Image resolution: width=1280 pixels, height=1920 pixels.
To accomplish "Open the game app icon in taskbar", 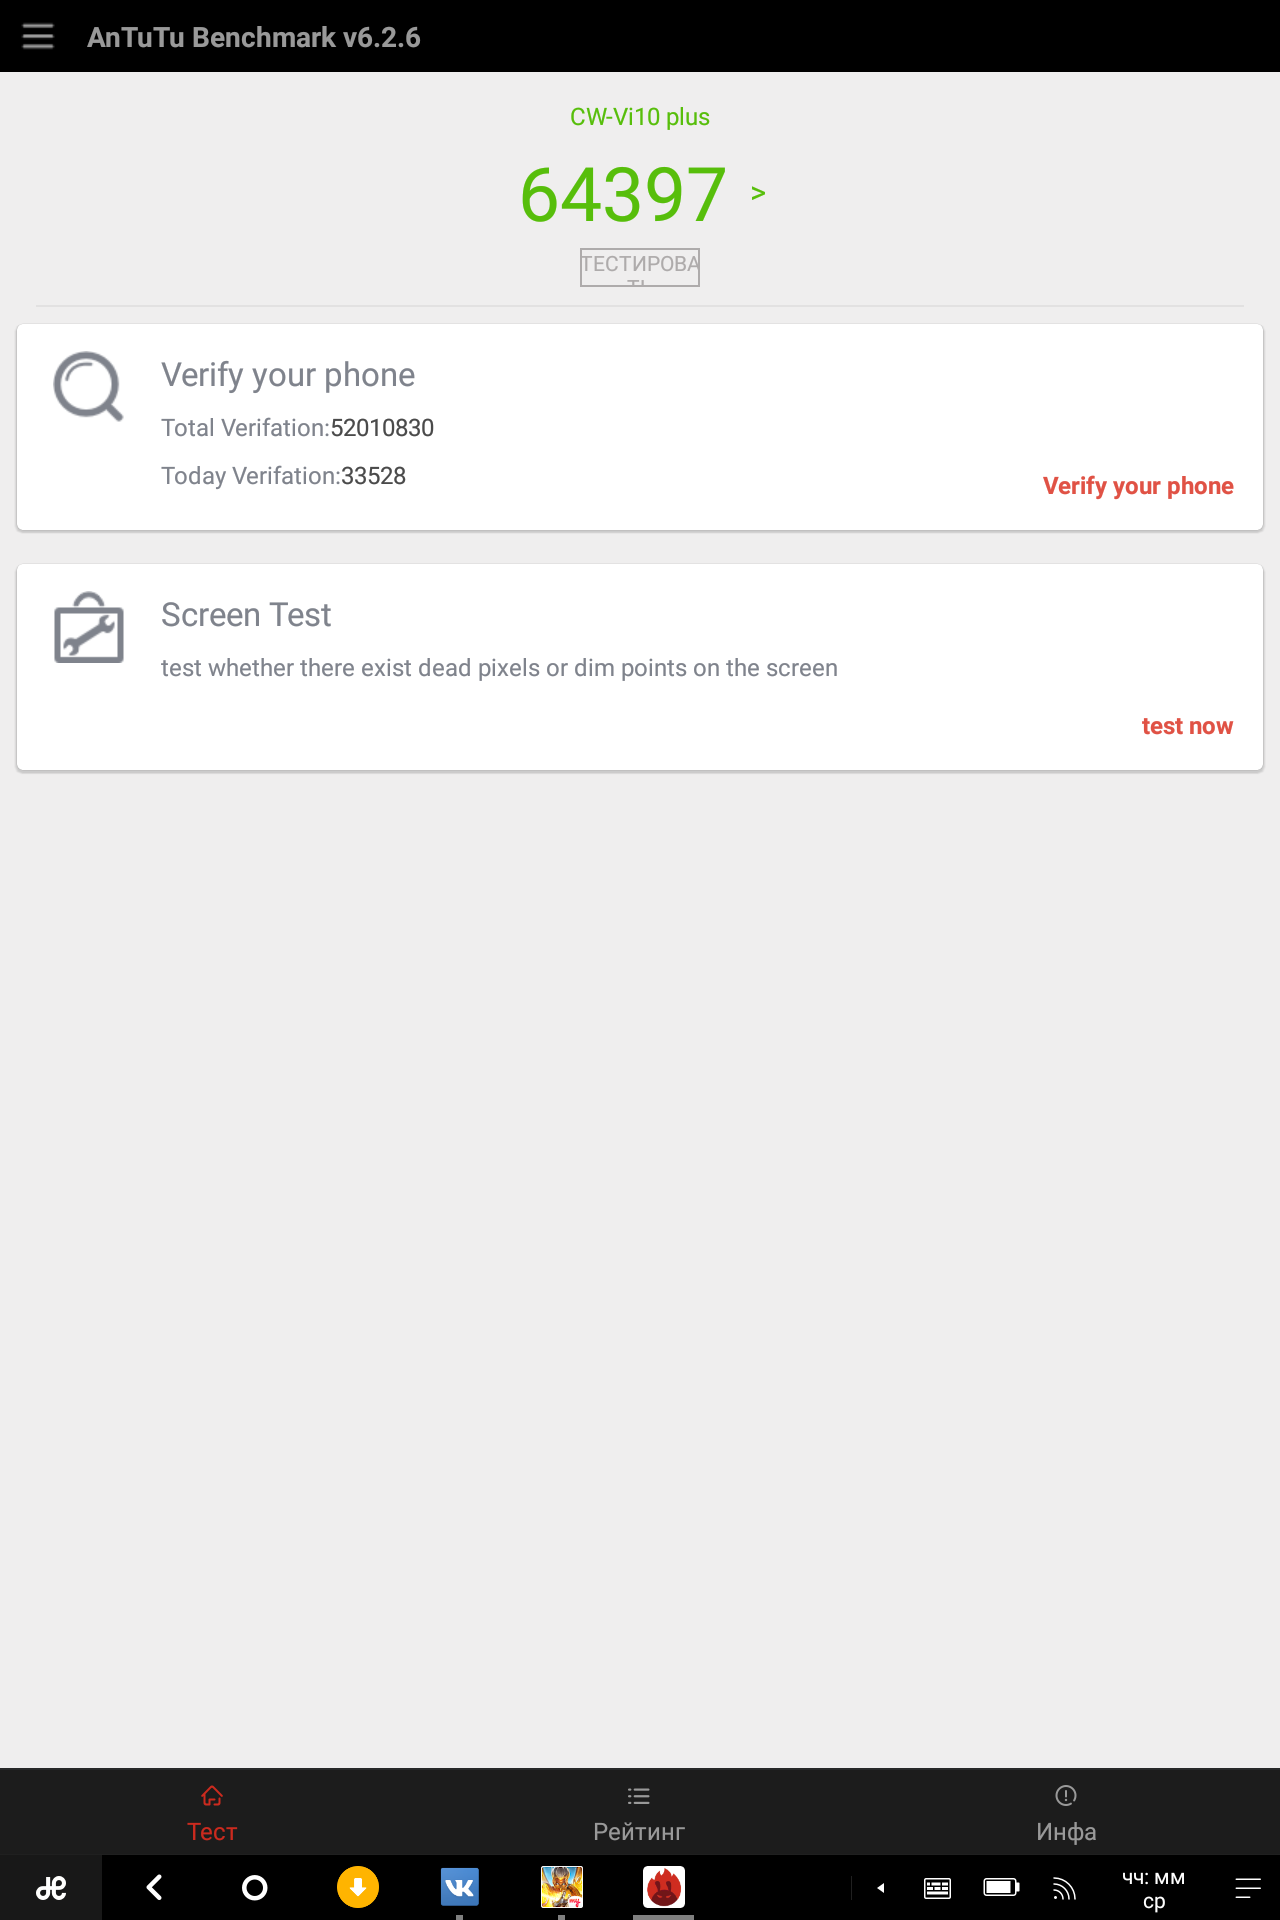I will pyautogui.click(x=562, y=1888).
